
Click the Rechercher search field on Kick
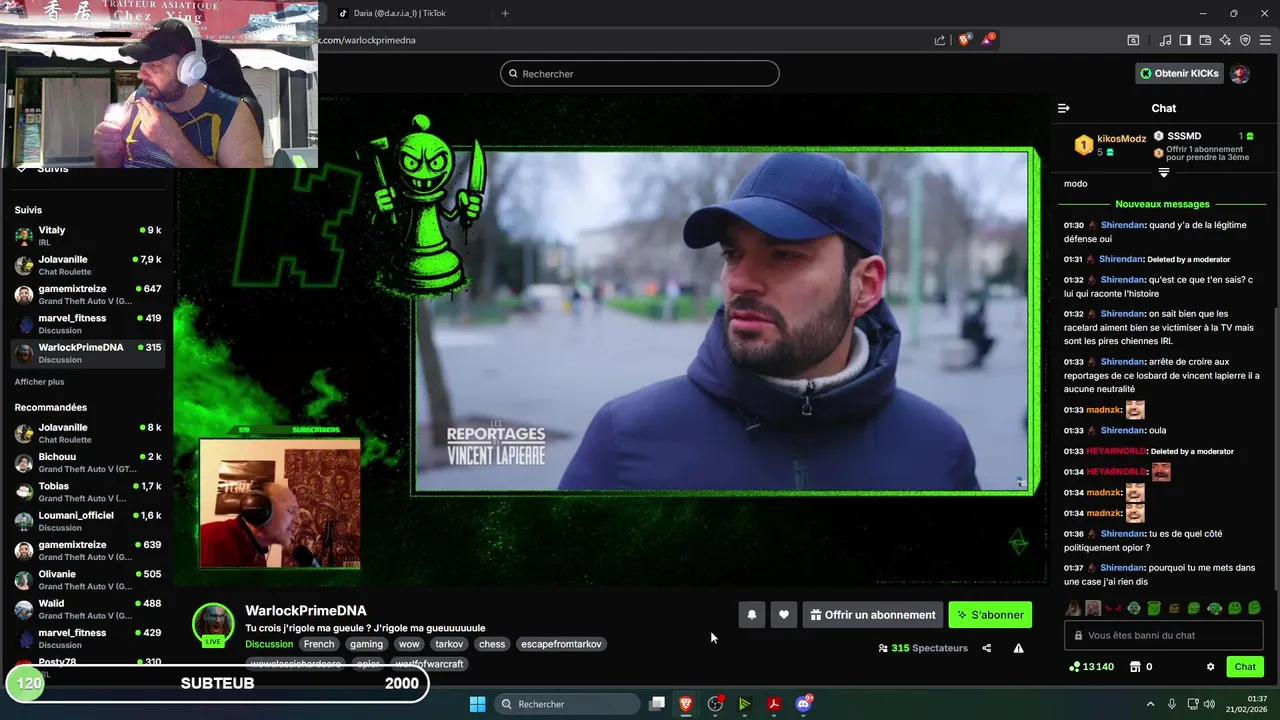[639, 73]
